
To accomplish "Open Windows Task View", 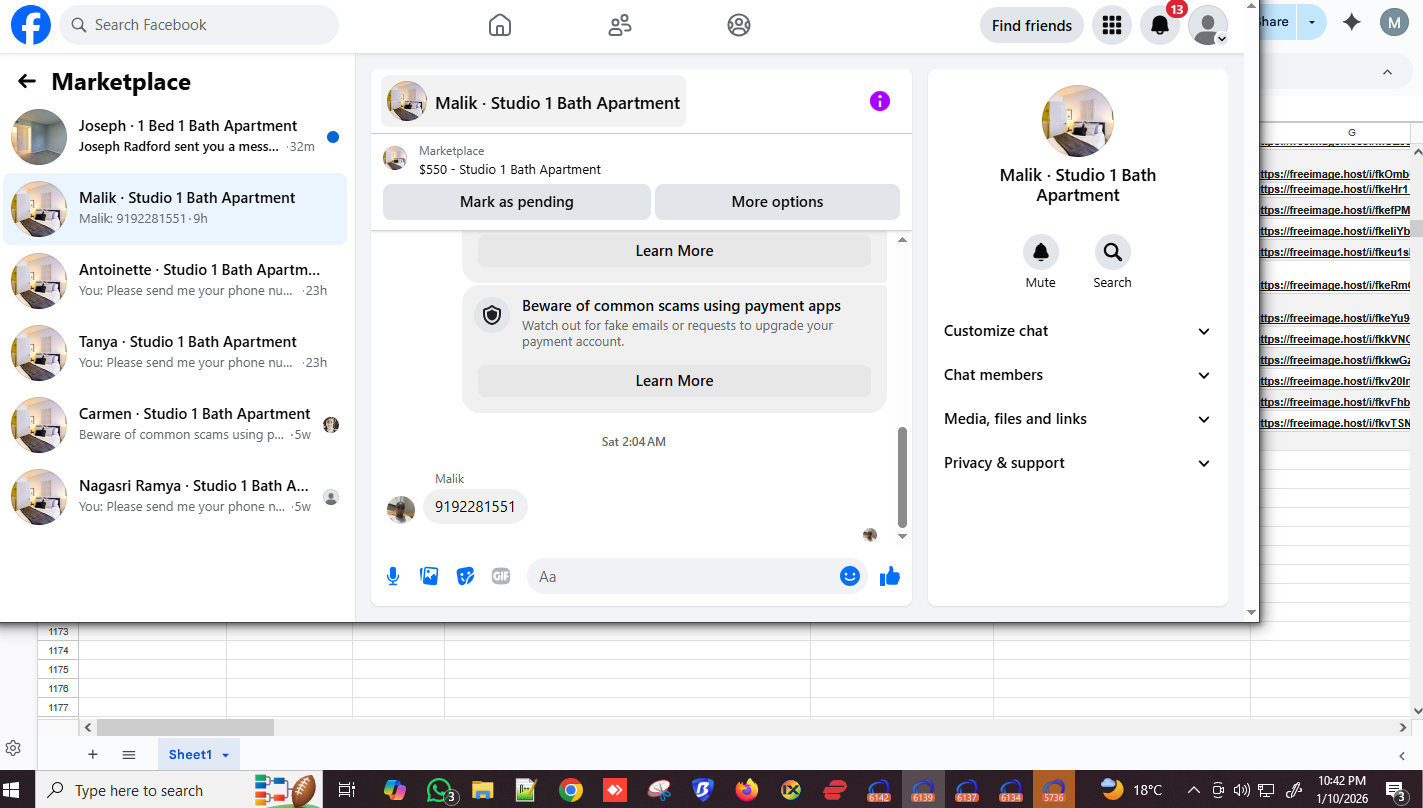I will click(x=346, y=790).
